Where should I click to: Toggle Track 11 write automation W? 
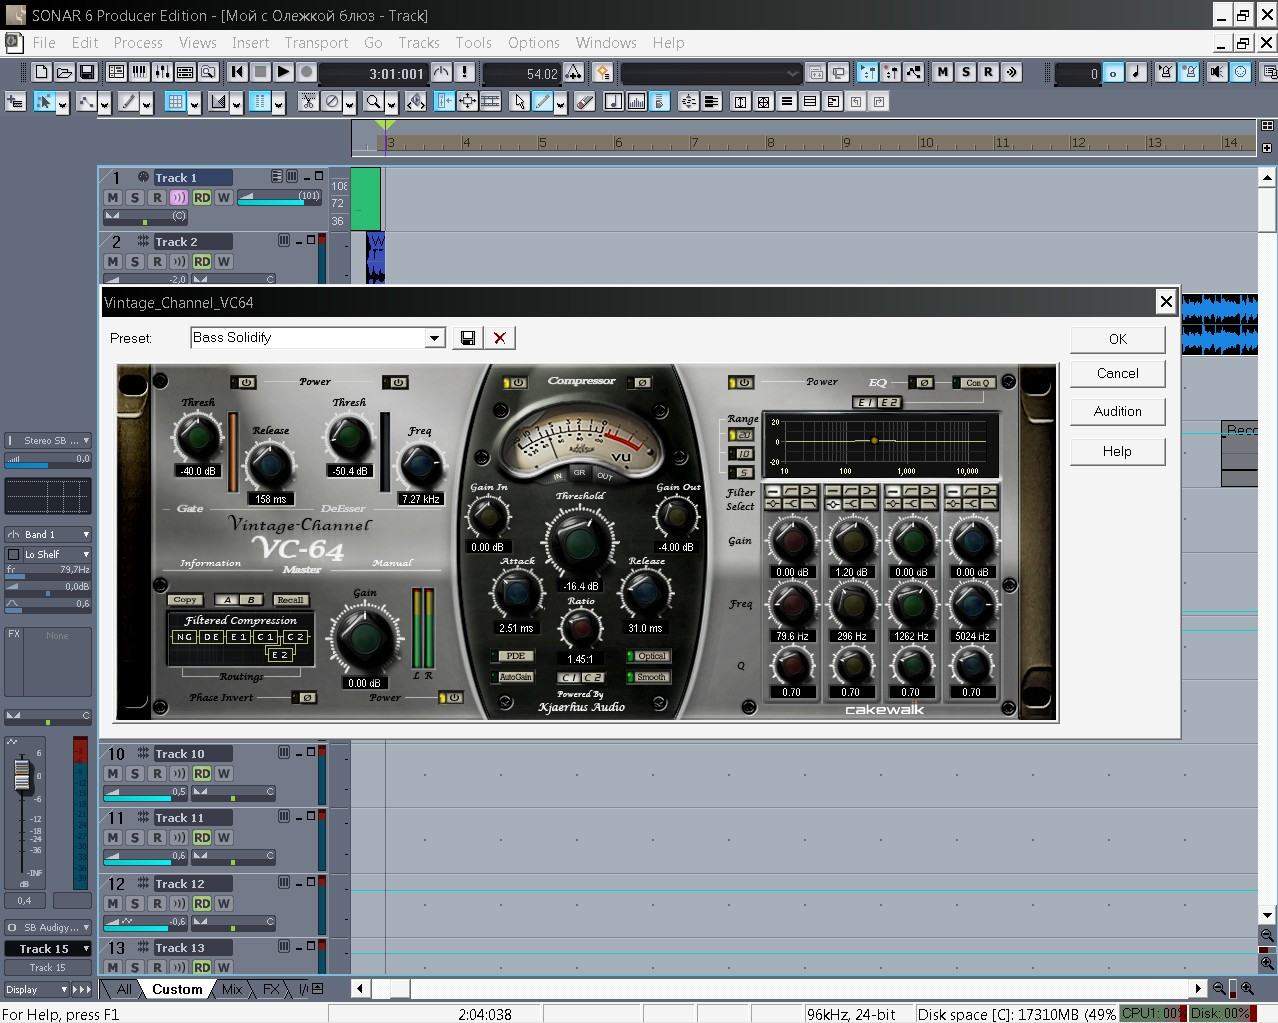(224, 838)
